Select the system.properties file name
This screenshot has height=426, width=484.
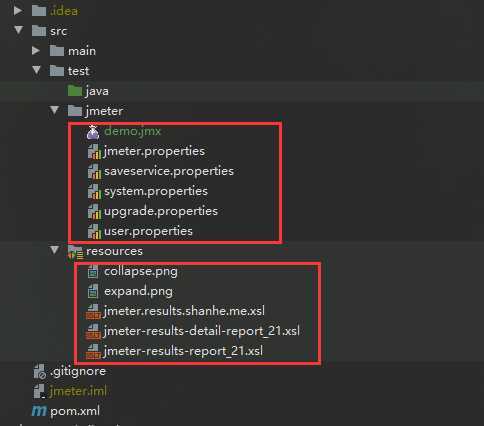[156, 192]
